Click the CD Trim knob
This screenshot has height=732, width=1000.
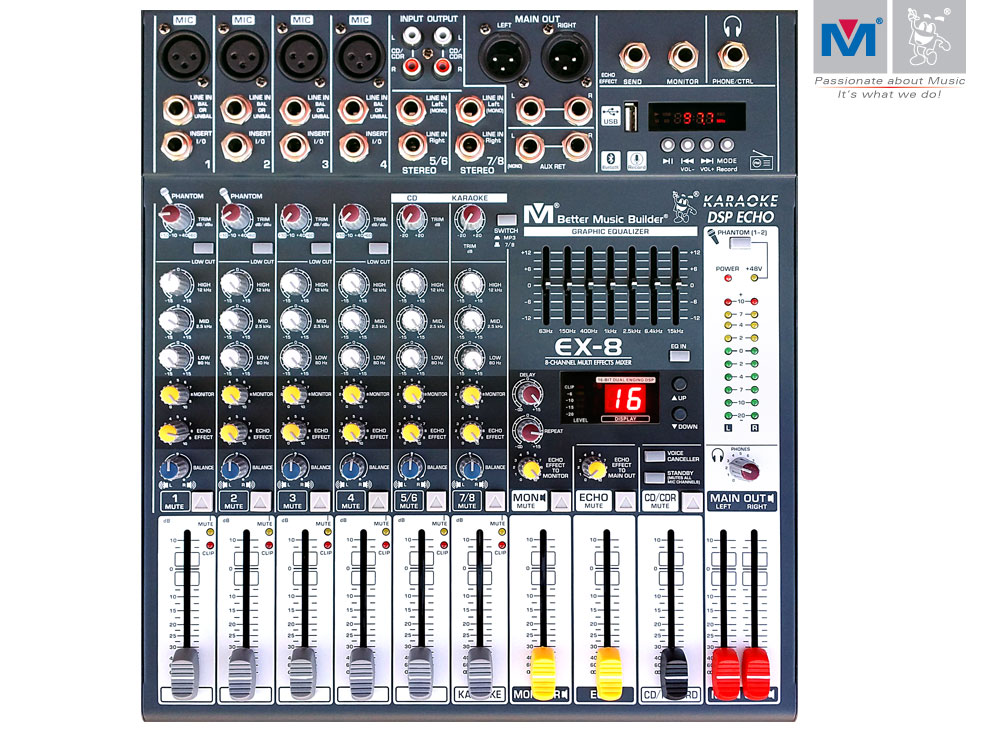pos(411,219)
